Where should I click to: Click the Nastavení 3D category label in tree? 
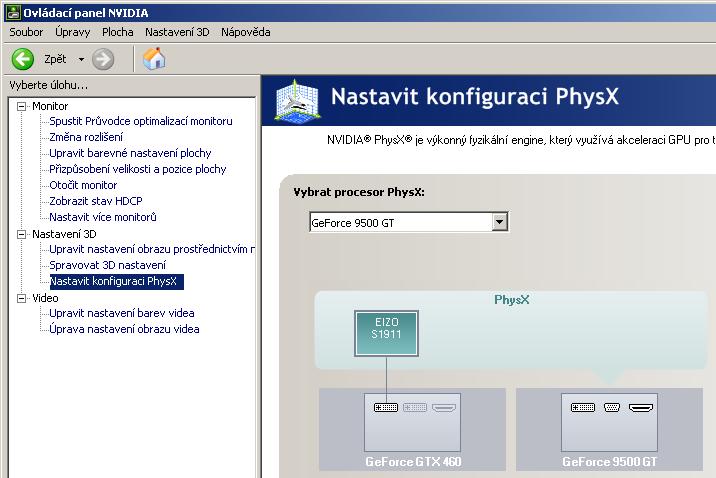[64, 234]
